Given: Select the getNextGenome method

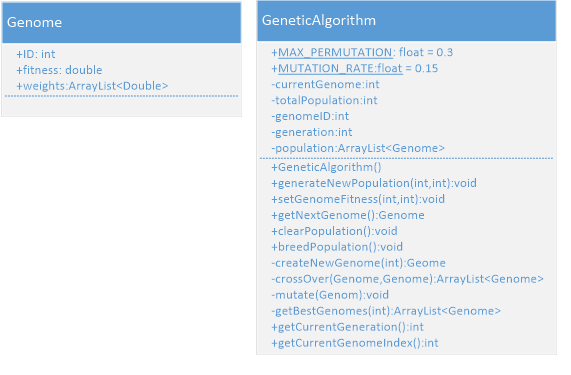Looking at the screenshot, I should pyautogui.click(x=348, y=215).
